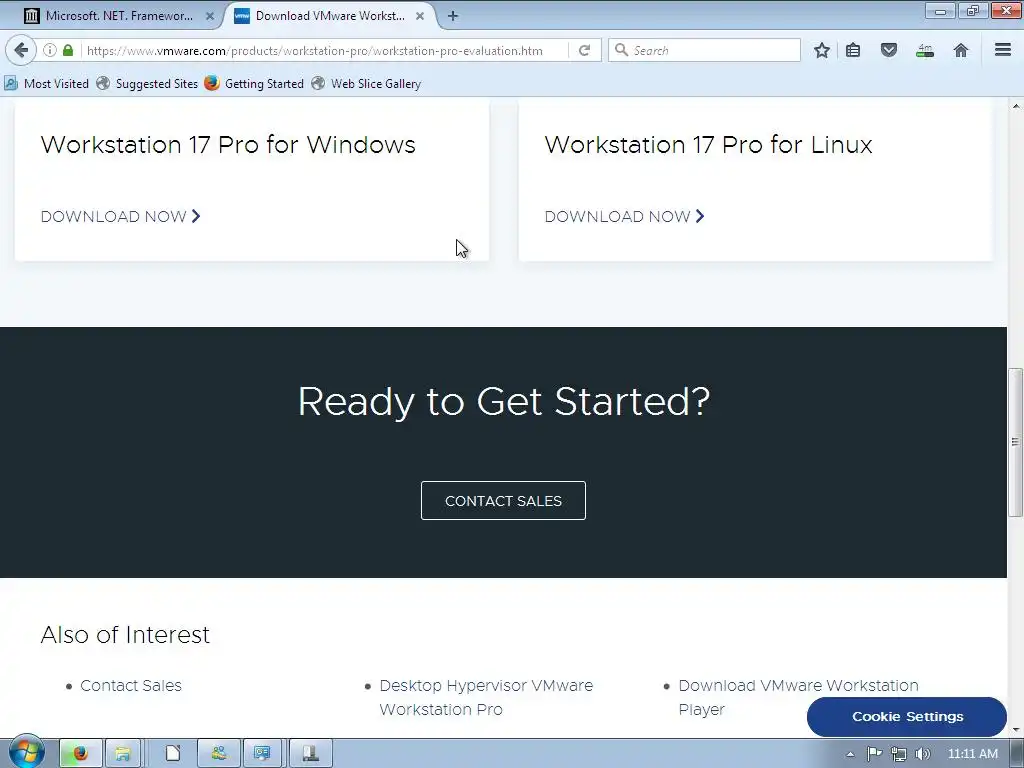Image resolution: width=1024 pixels, height=768 pixels.
Task: Download Workstation 17 Pro for Linux
Action: [x=624, y=216]
